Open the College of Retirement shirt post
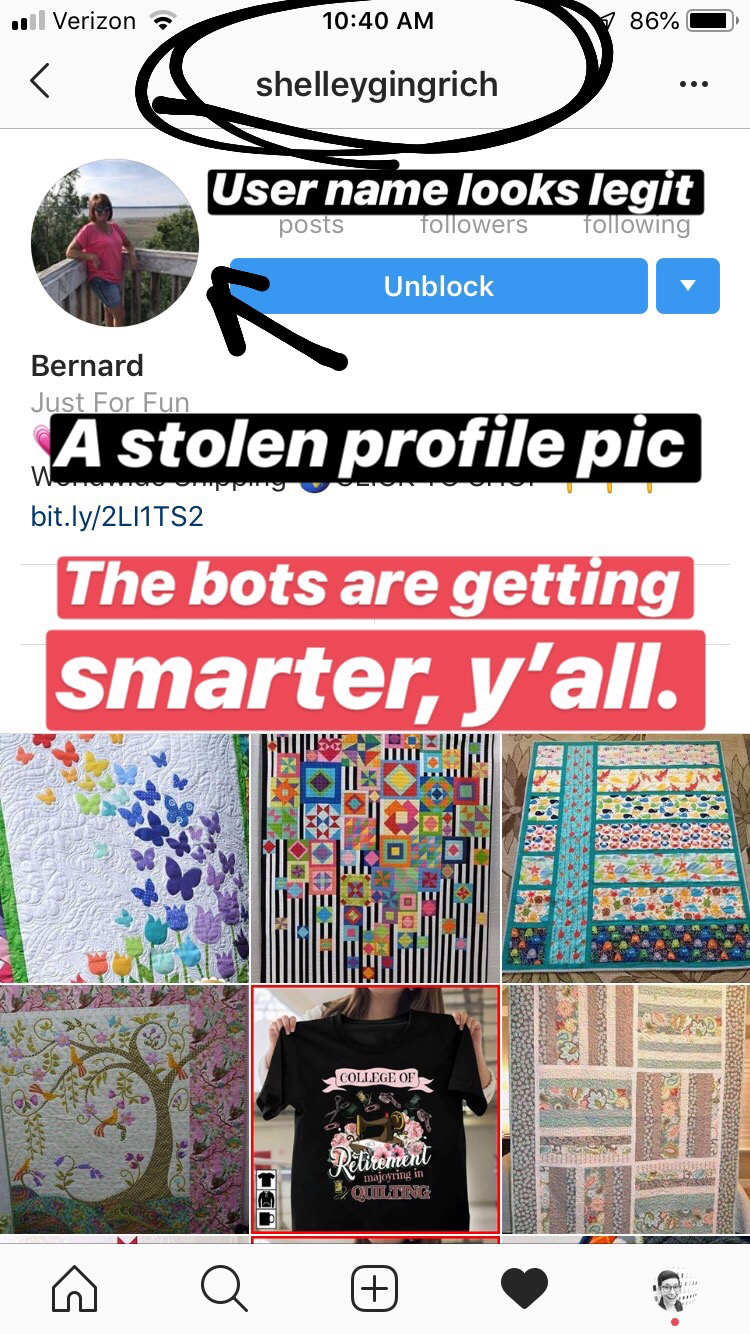 click(x=375, y=1110)
